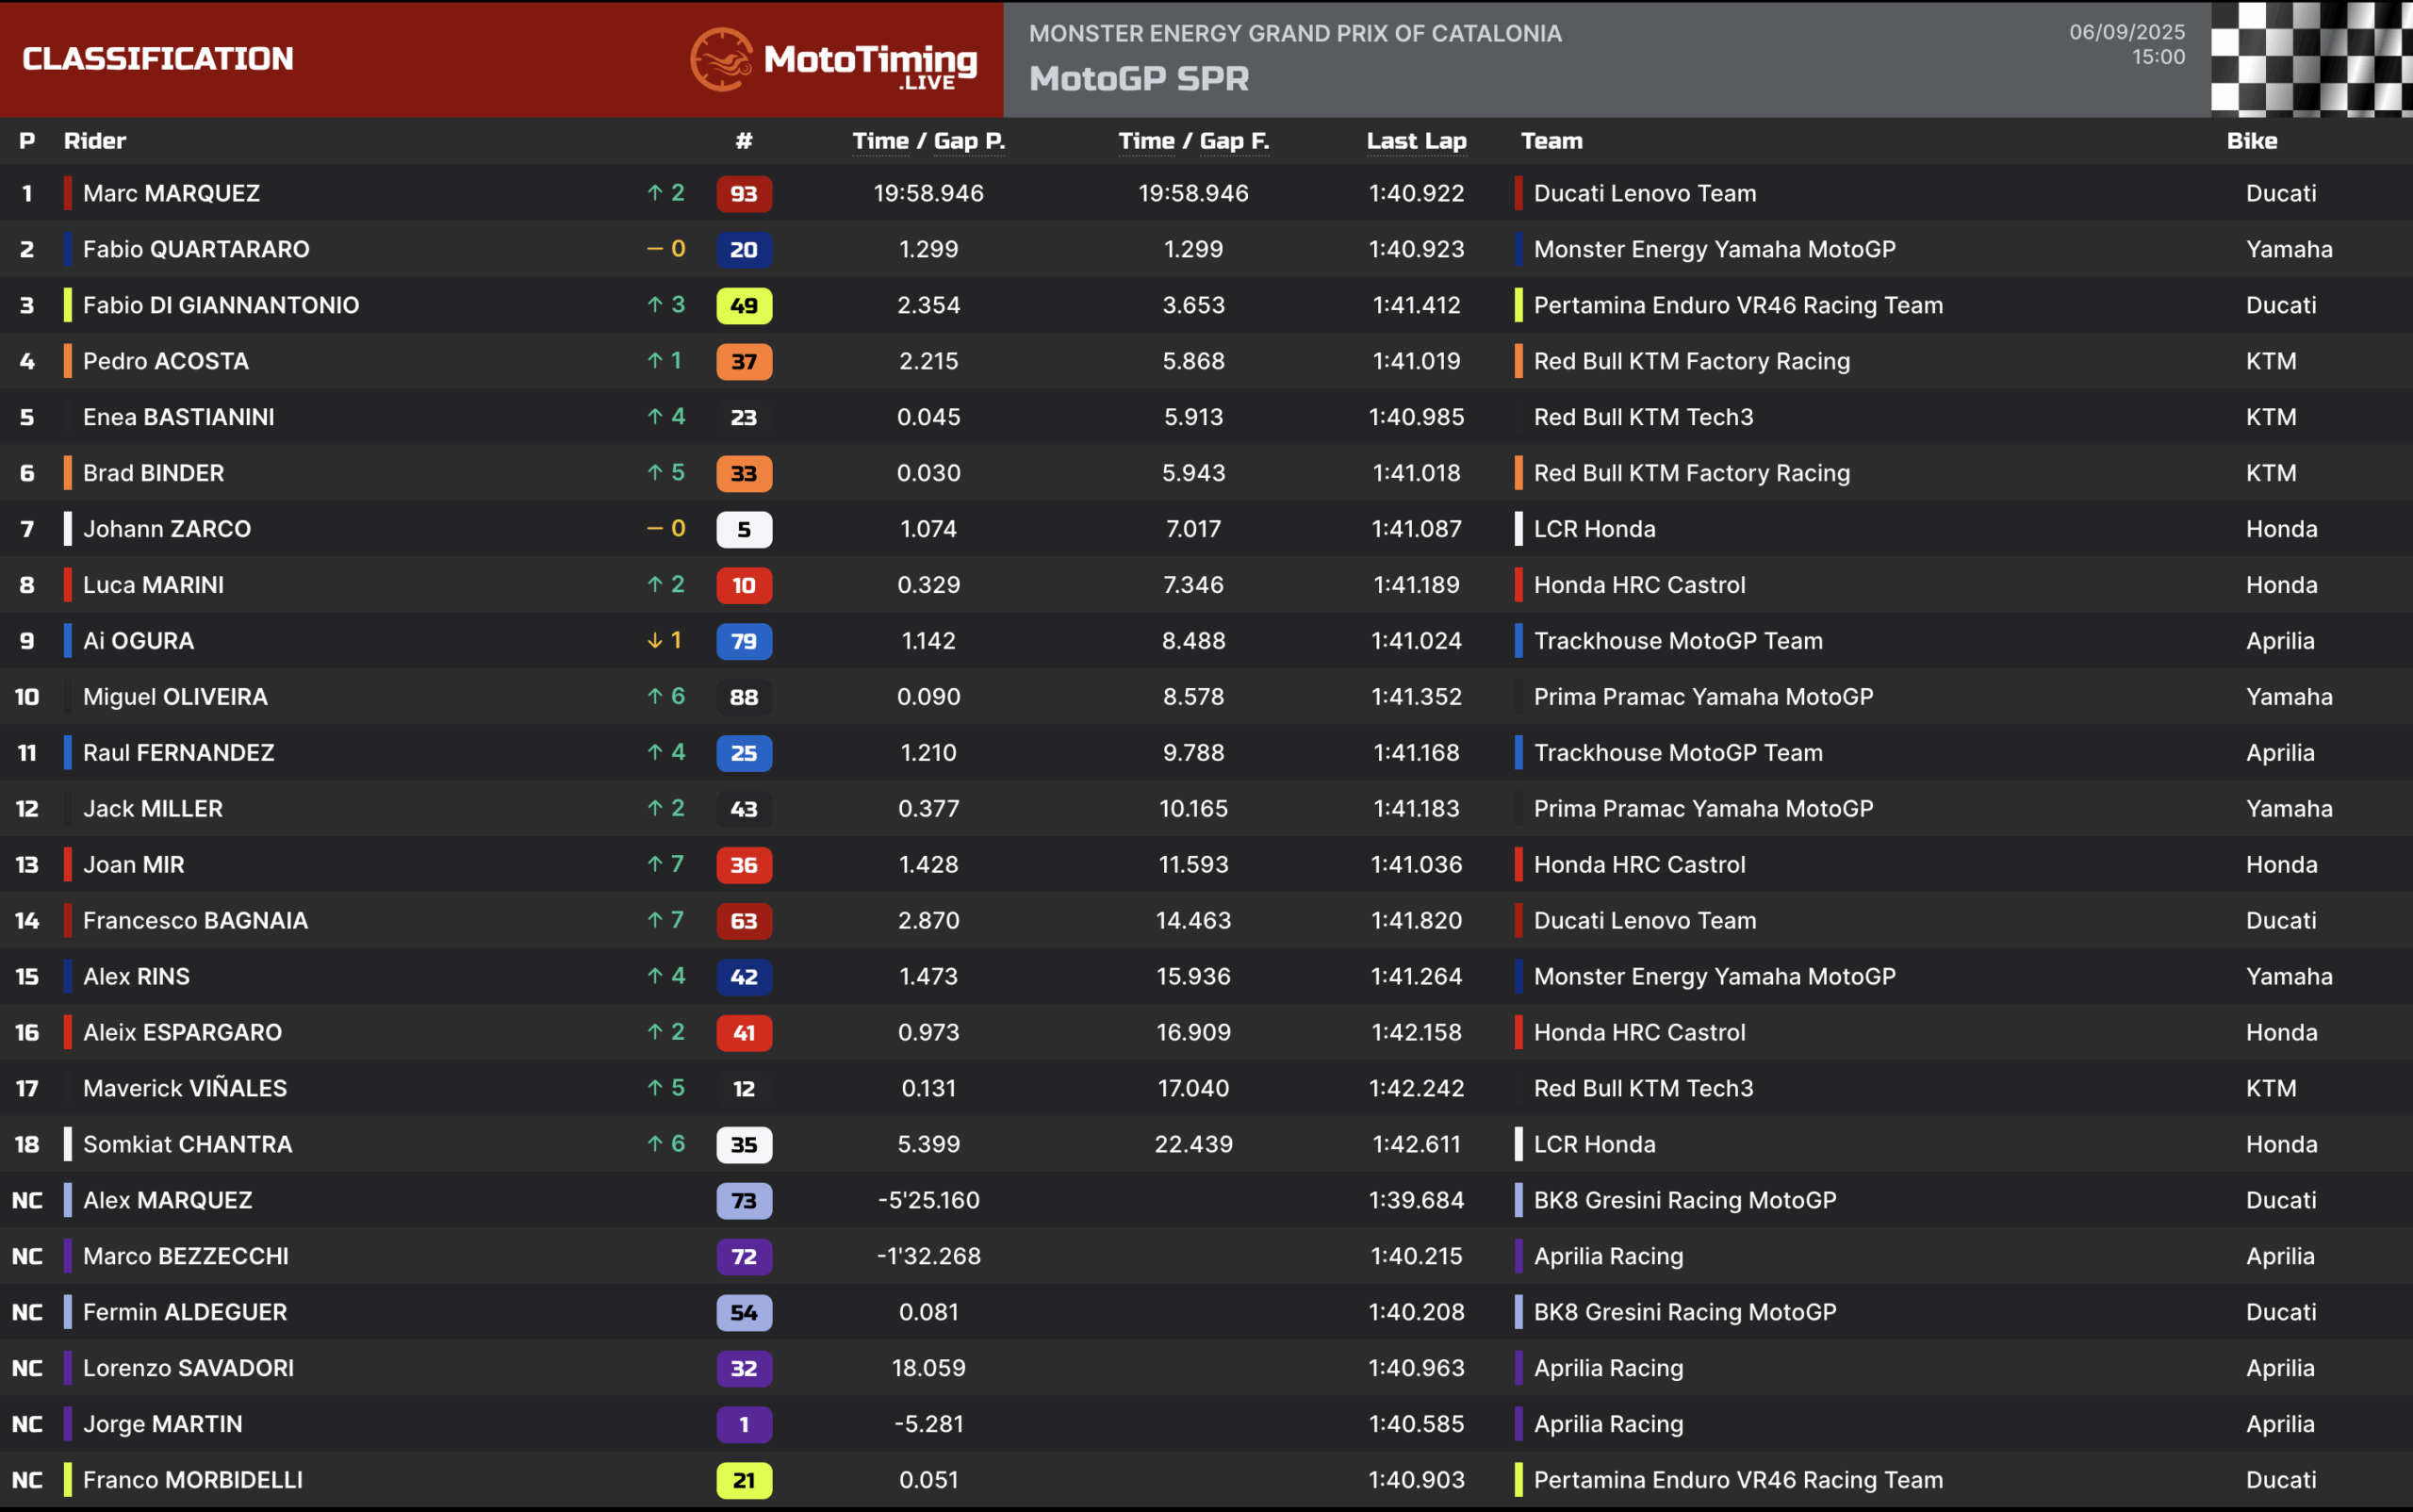Click number badge 32 for Savadori
The image size is (2413, 1512).
[744, 1370]
